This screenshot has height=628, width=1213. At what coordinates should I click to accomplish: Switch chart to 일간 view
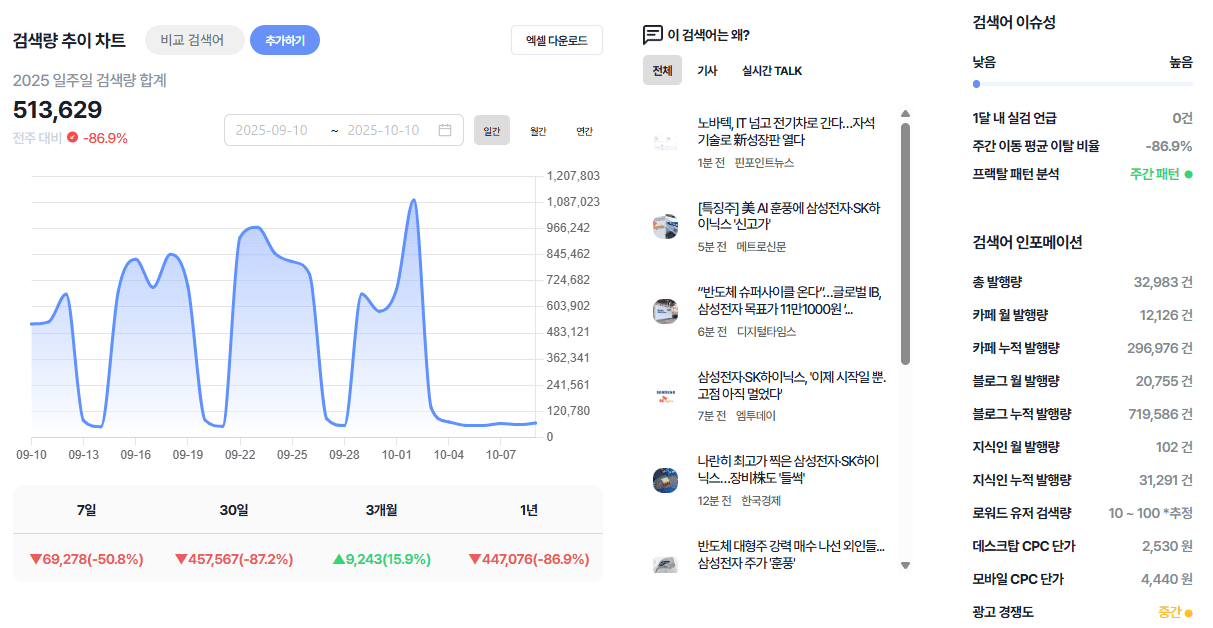click(492, 131)
